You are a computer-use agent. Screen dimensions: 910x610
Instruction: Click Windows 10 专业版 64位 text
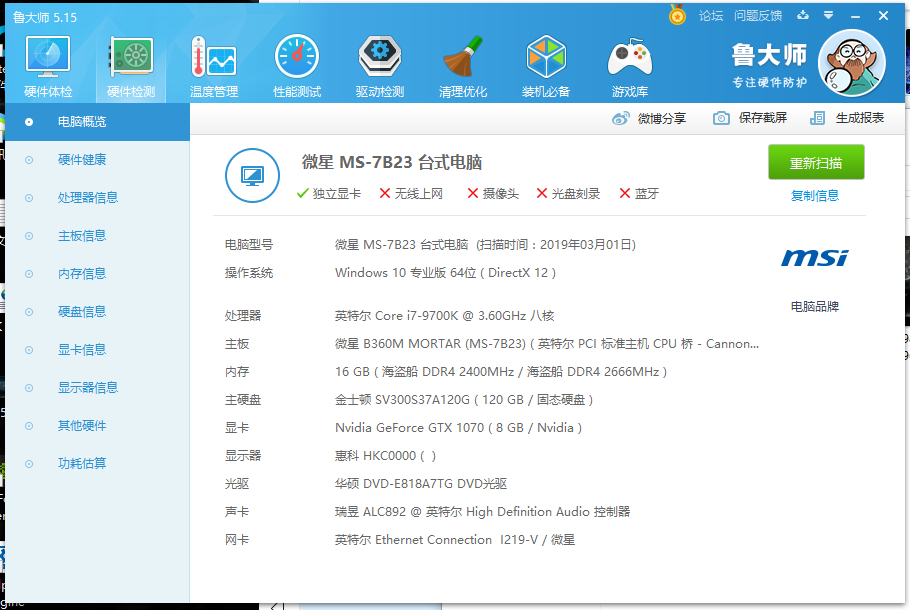point(445,273)
